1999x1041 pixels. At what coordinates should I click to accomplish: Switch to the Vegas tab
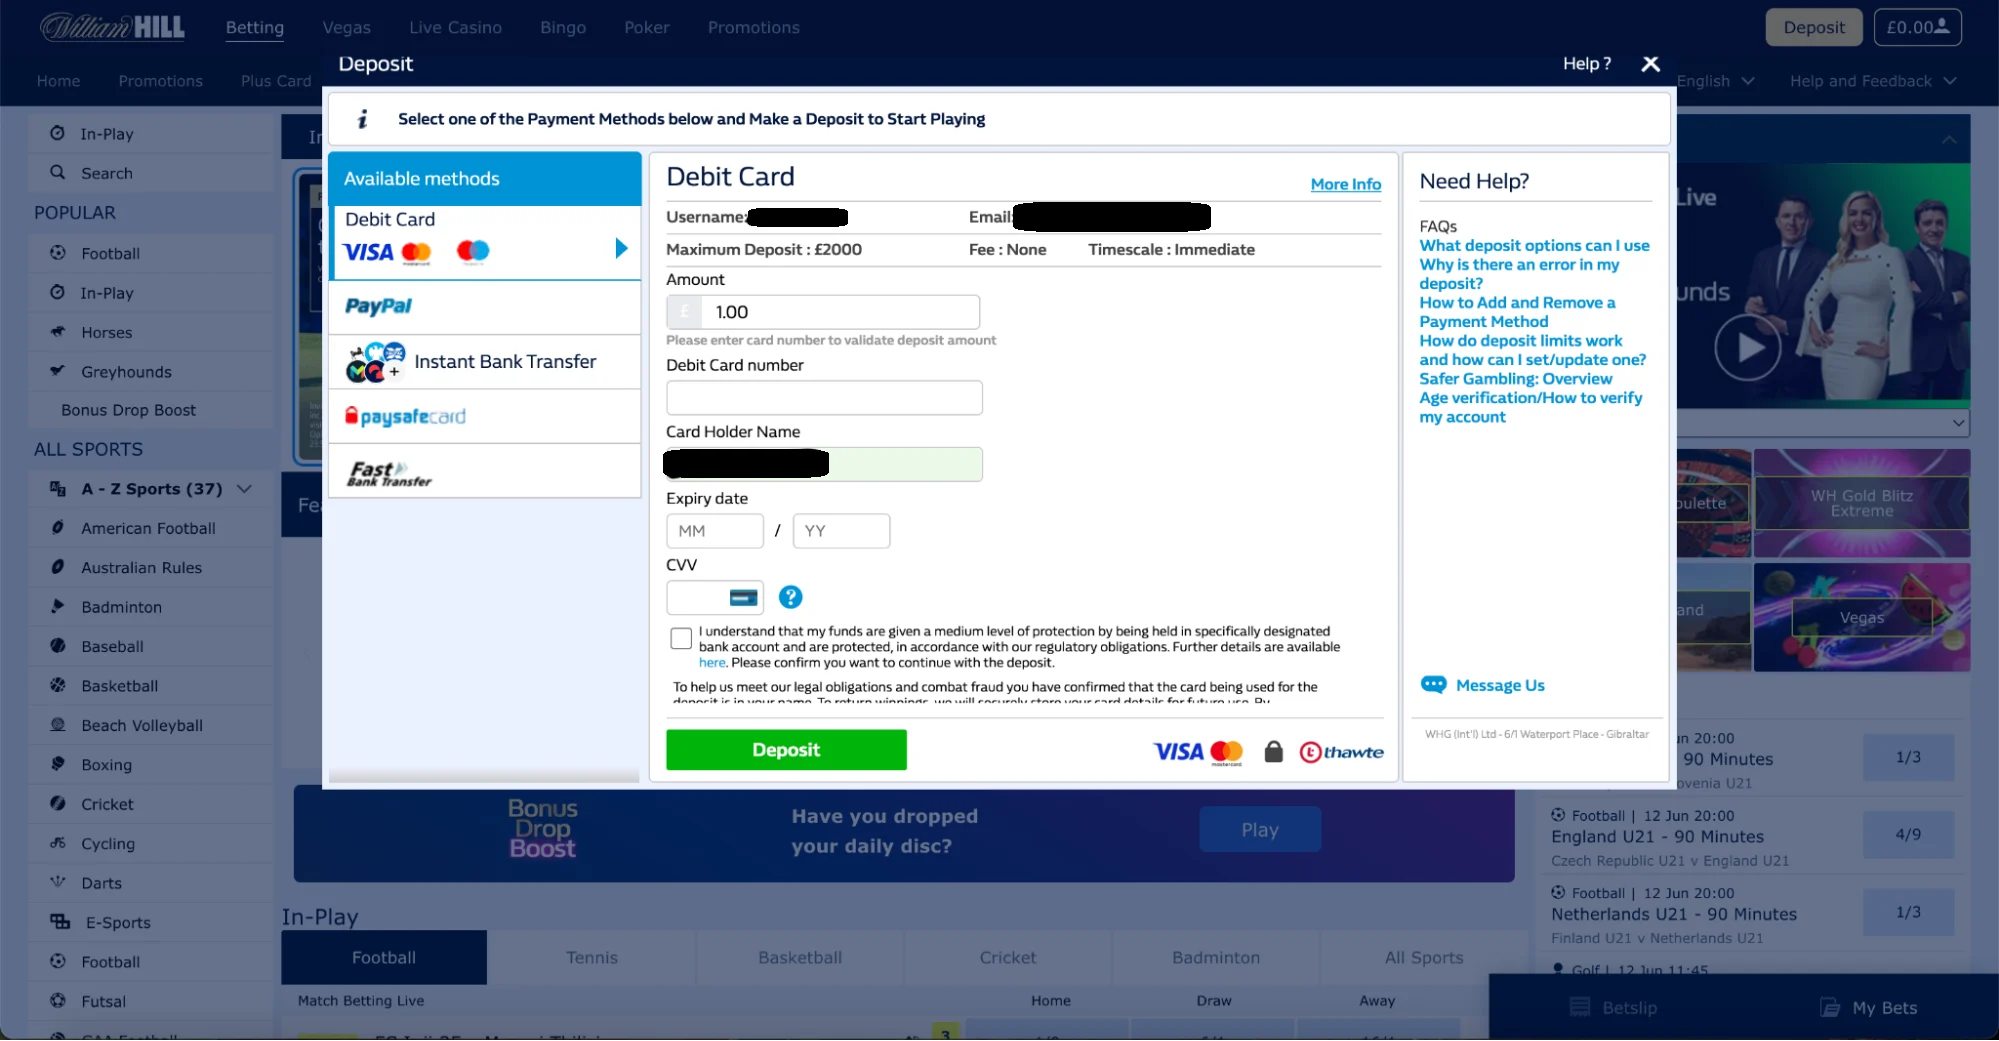346,28
